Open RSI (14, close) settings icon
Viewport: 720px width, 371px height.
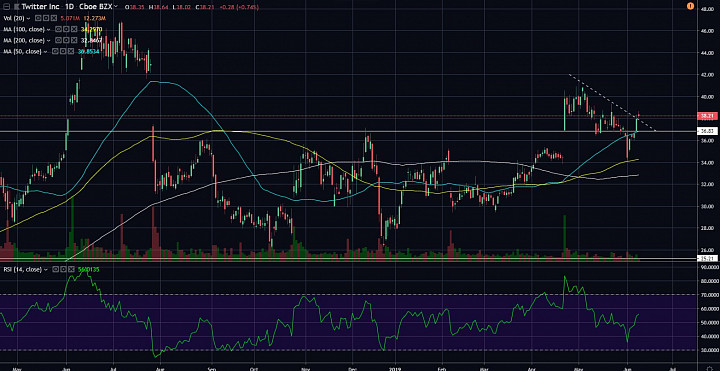[63, 270]
